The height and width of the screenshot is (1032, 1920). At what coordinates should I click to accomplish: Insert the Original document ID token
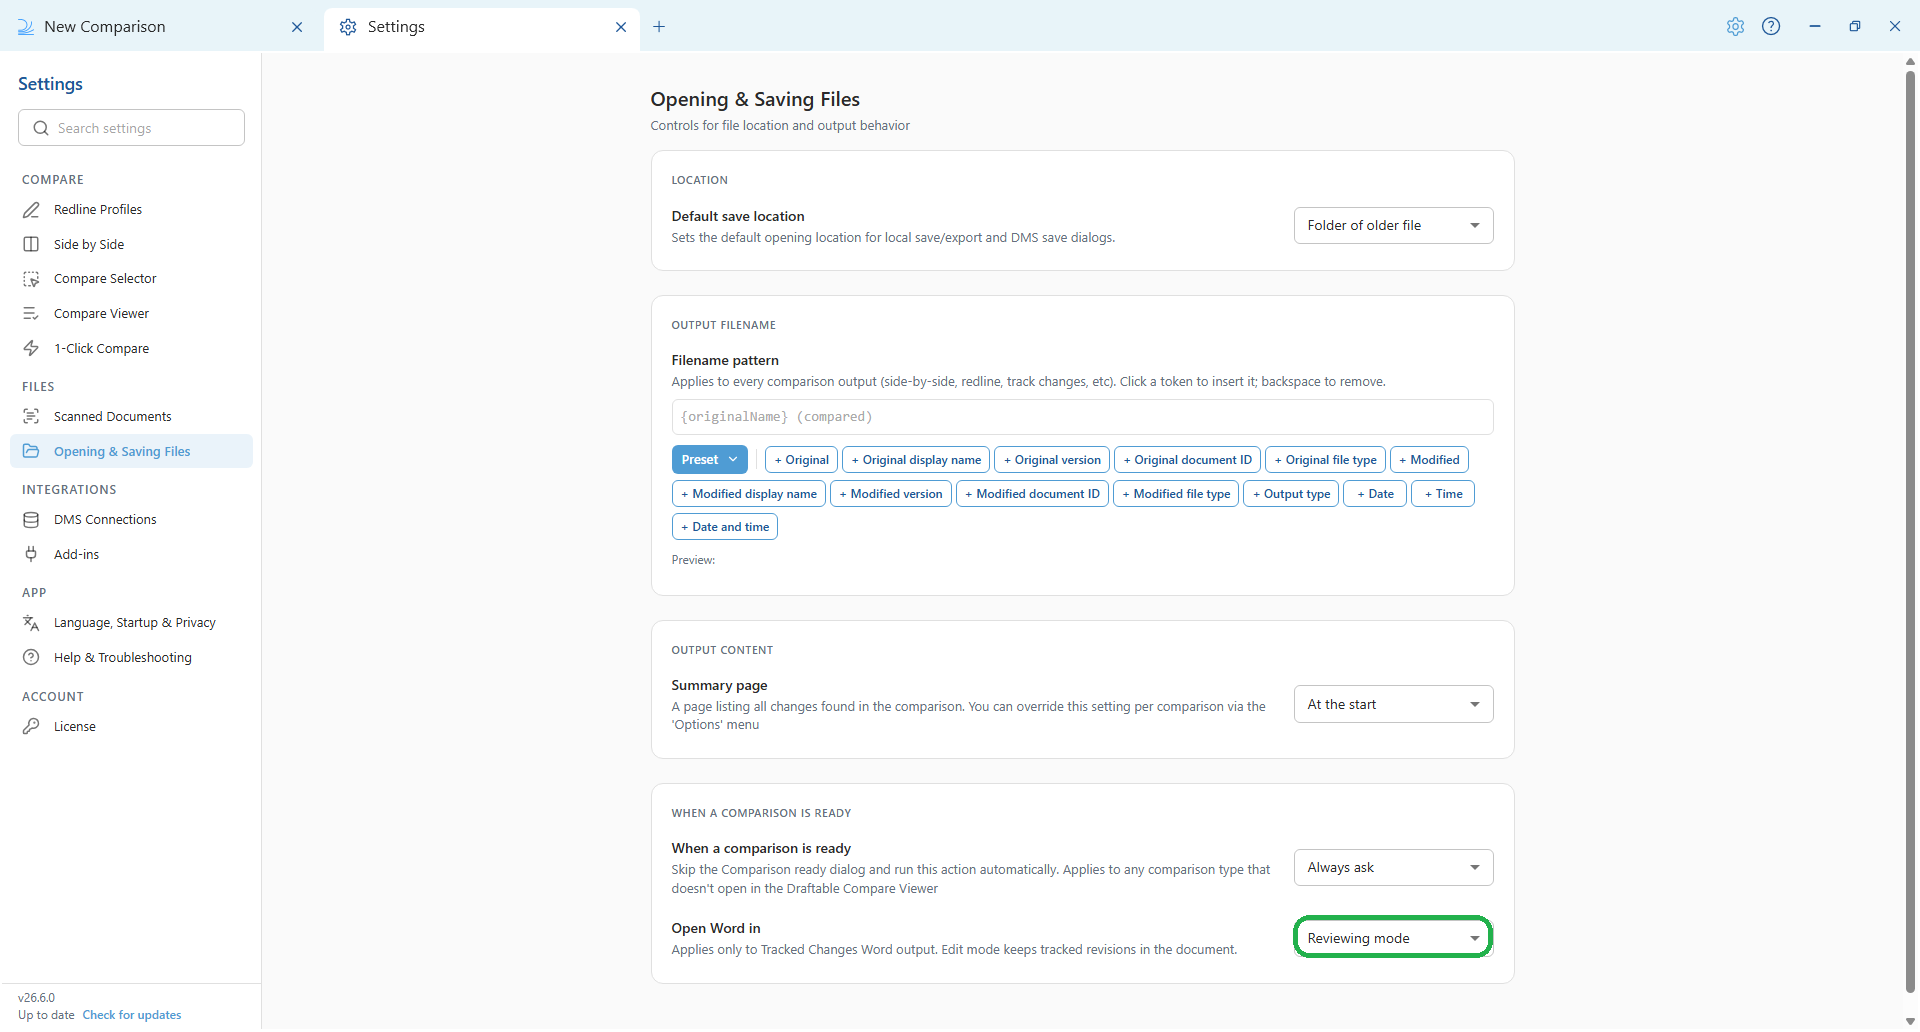pyautogui.click(x=1187, y=460)
